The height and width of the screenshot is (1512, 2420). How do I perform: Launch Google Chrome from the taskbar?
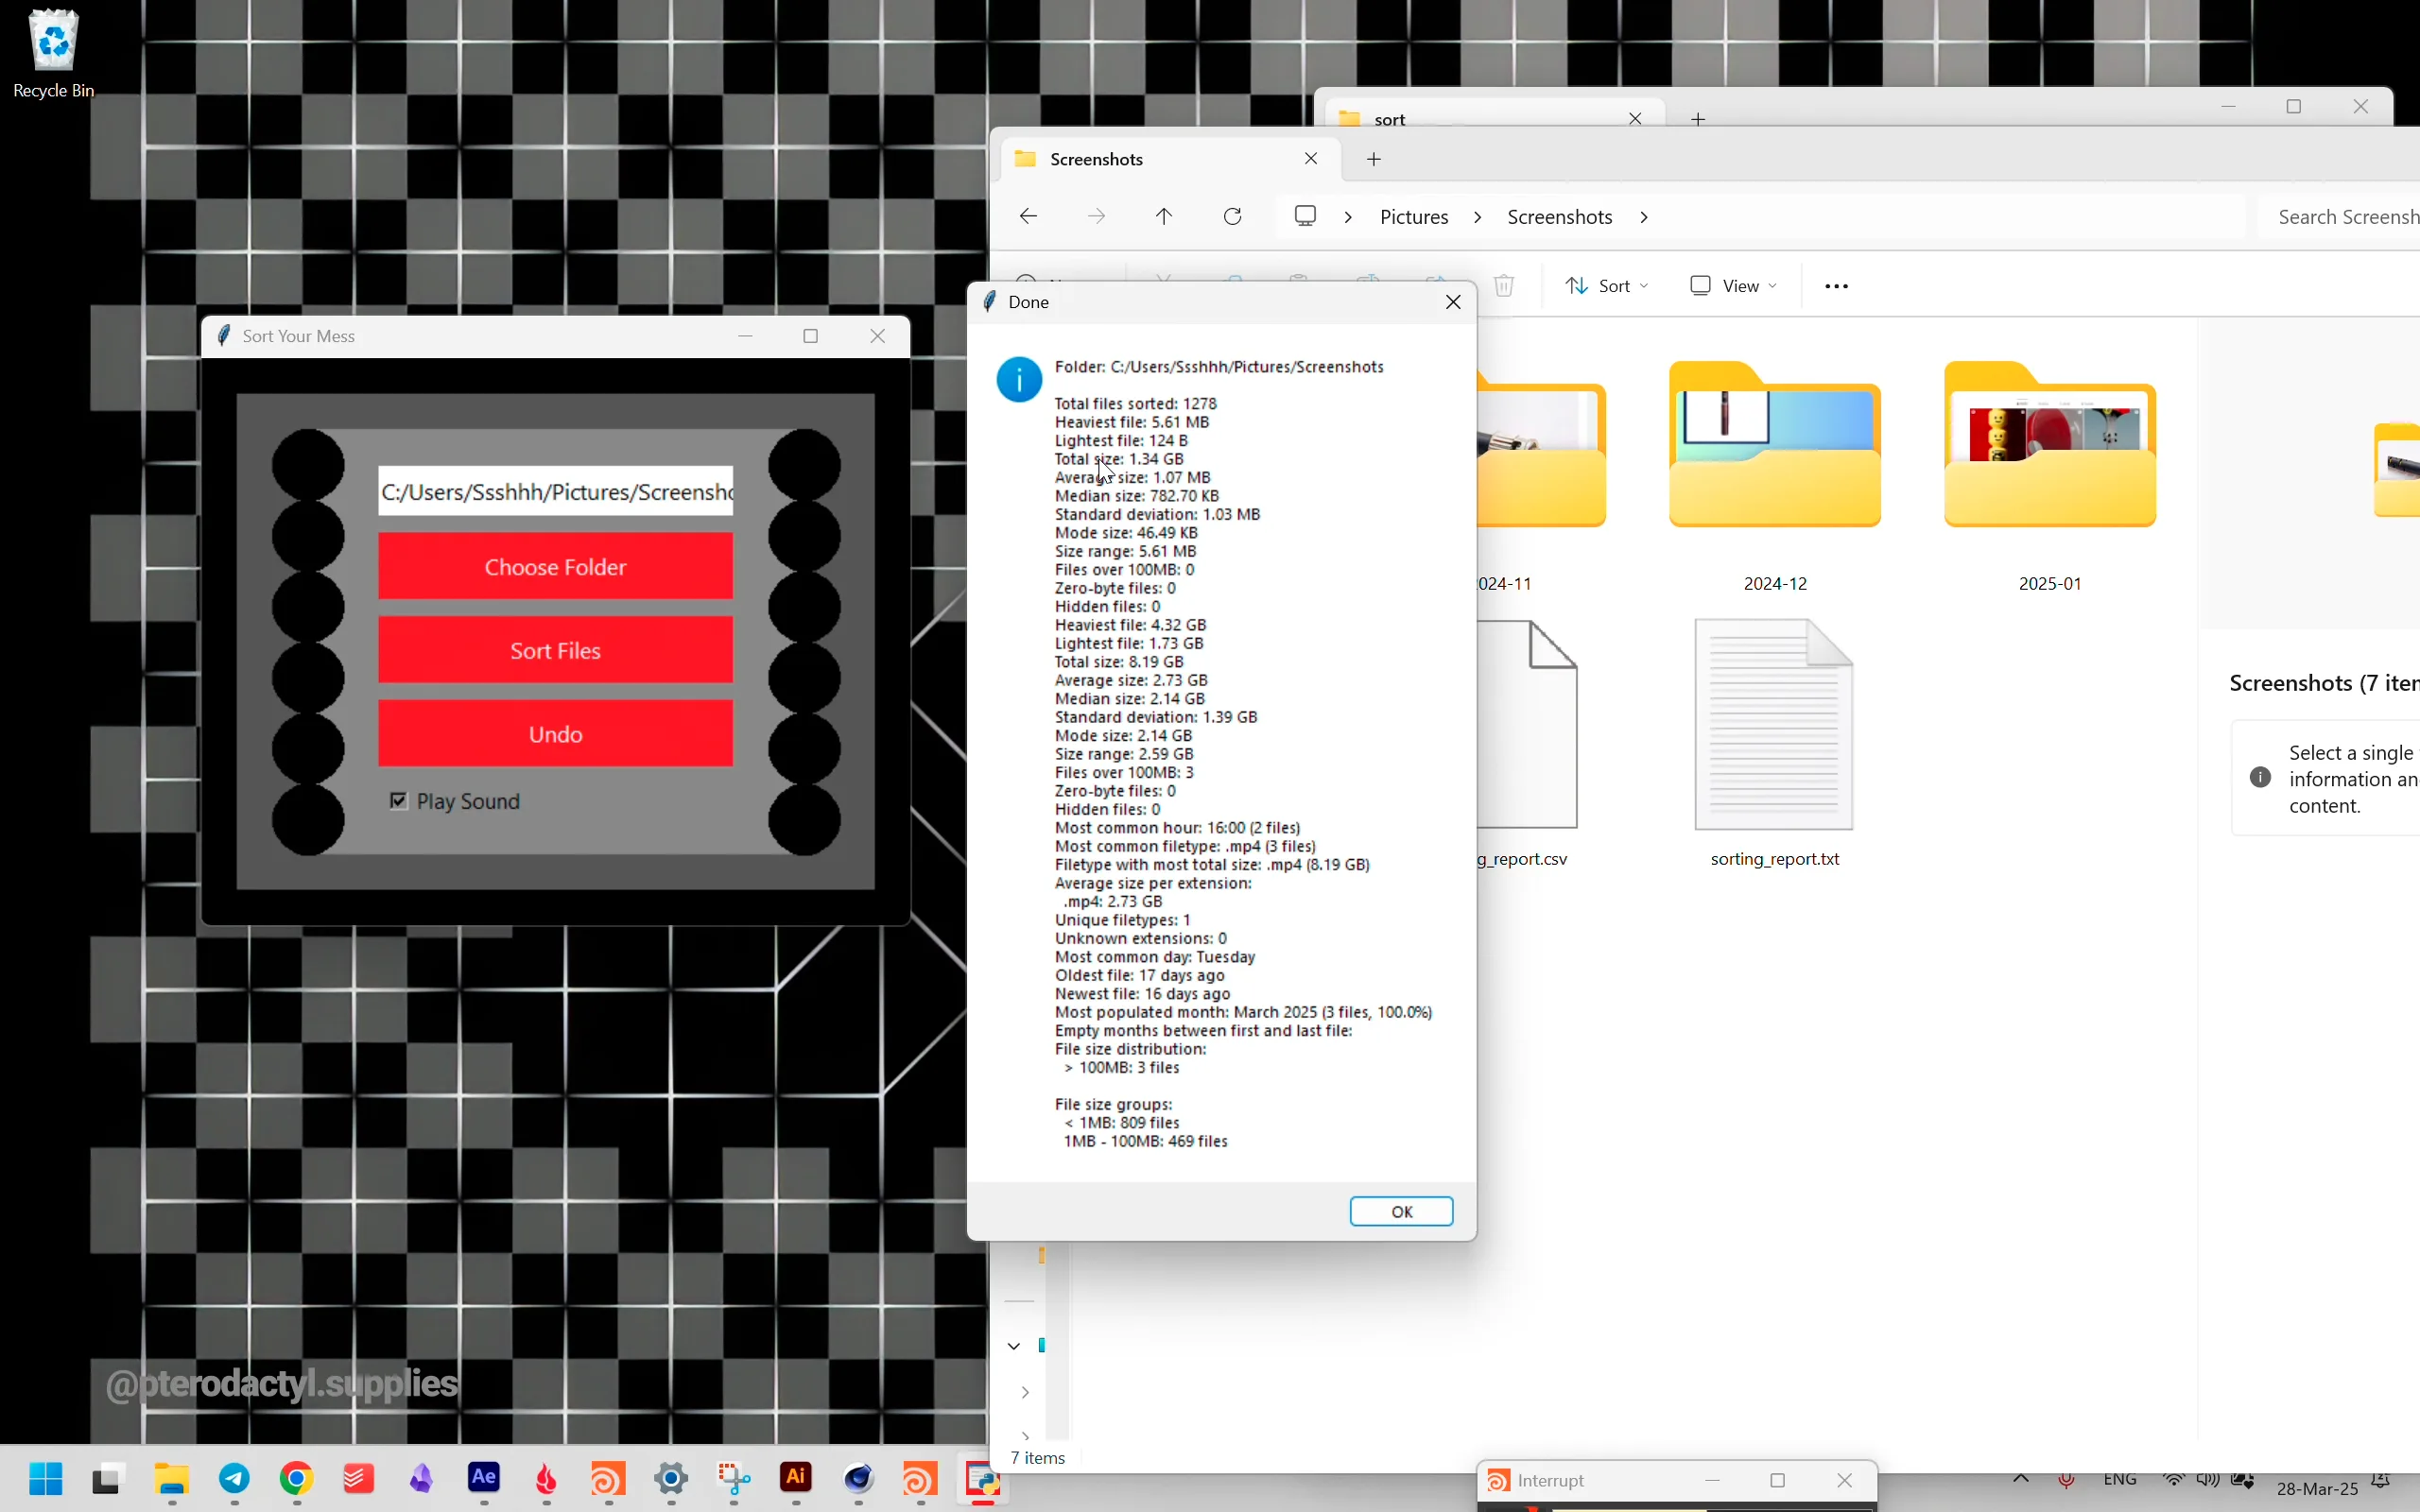coord(297,1479)
